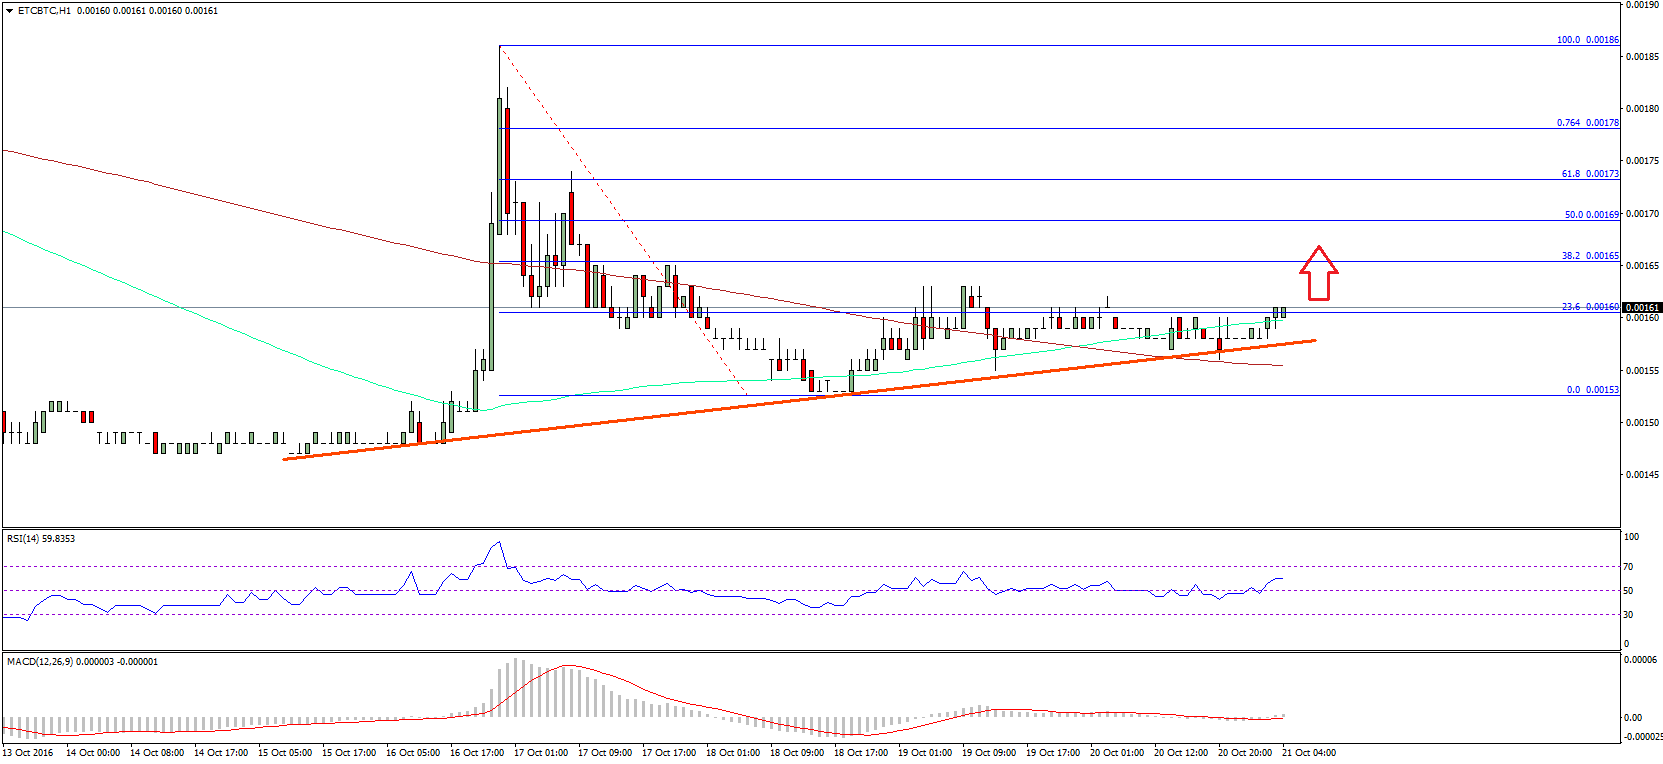Click the 13 Oct 2016 date on the time axis
The width and height of the screenshot is (1663, 764).
pyautogui.click(x=28, y=753)
